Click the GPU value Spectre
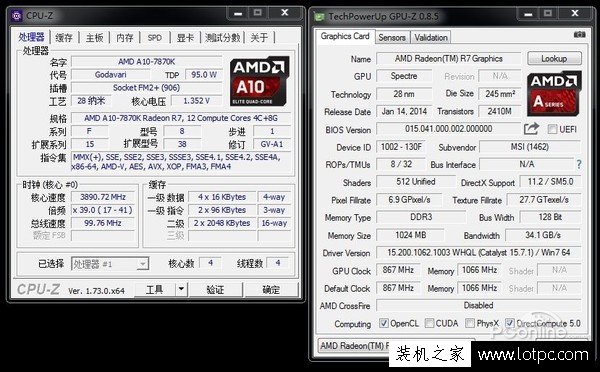600x372 pixels. pyautogui.click(x=404, y=76)
